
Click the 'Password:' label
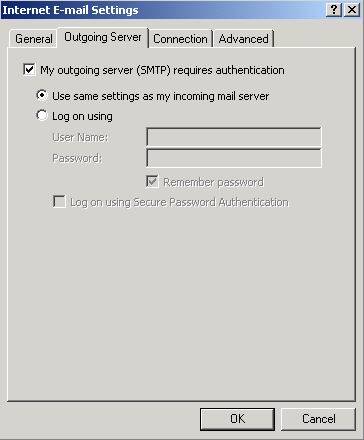click(x=77, y=158)
